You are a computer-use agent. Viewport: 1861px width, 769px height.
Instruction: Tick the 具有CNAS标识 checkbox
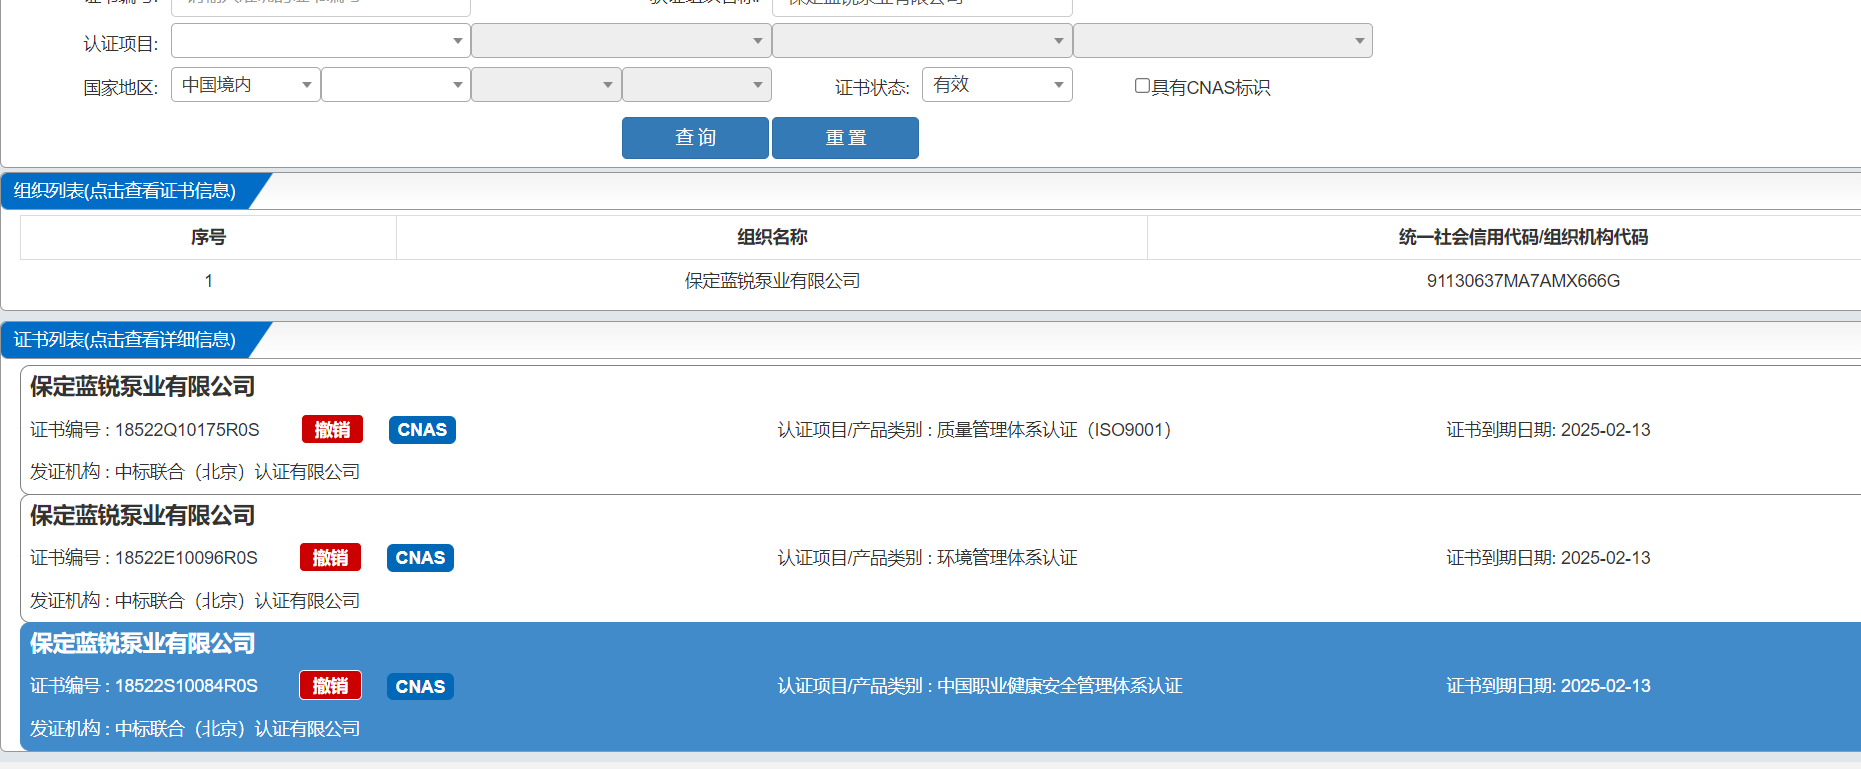point(1142,86)
